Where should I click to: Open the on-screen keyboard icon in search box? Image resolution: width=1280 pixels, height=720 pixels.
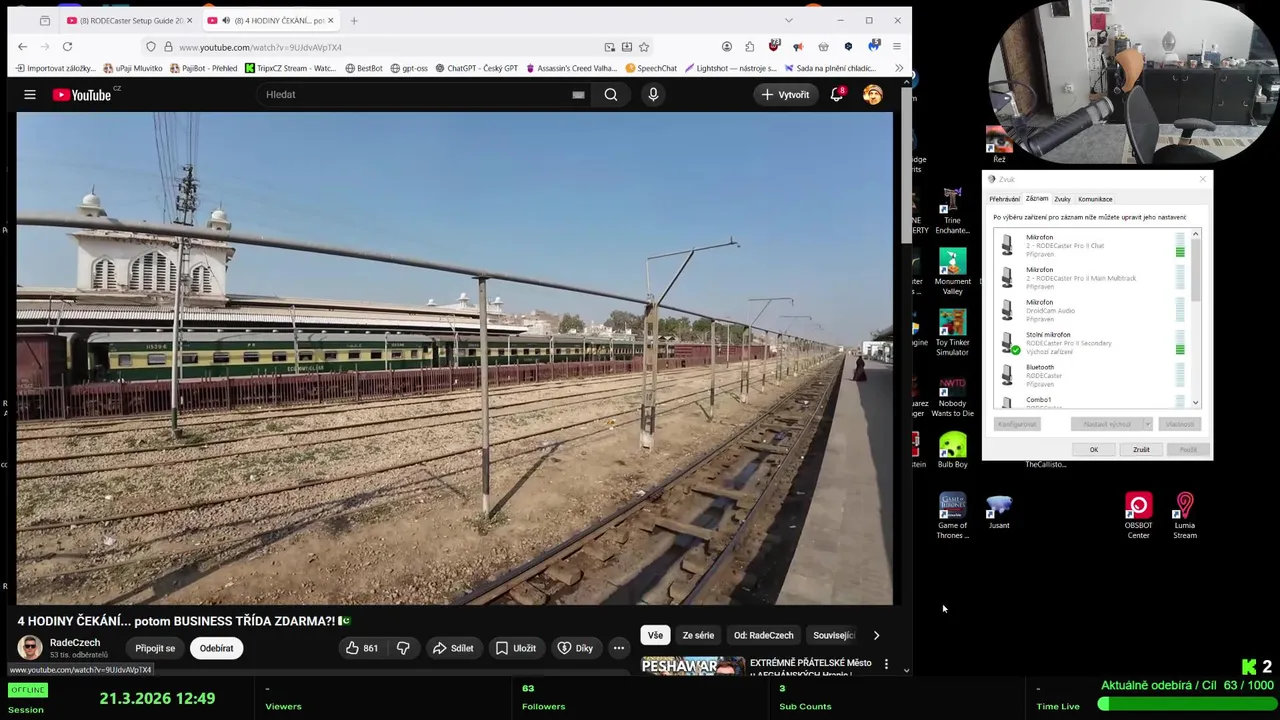578,94
